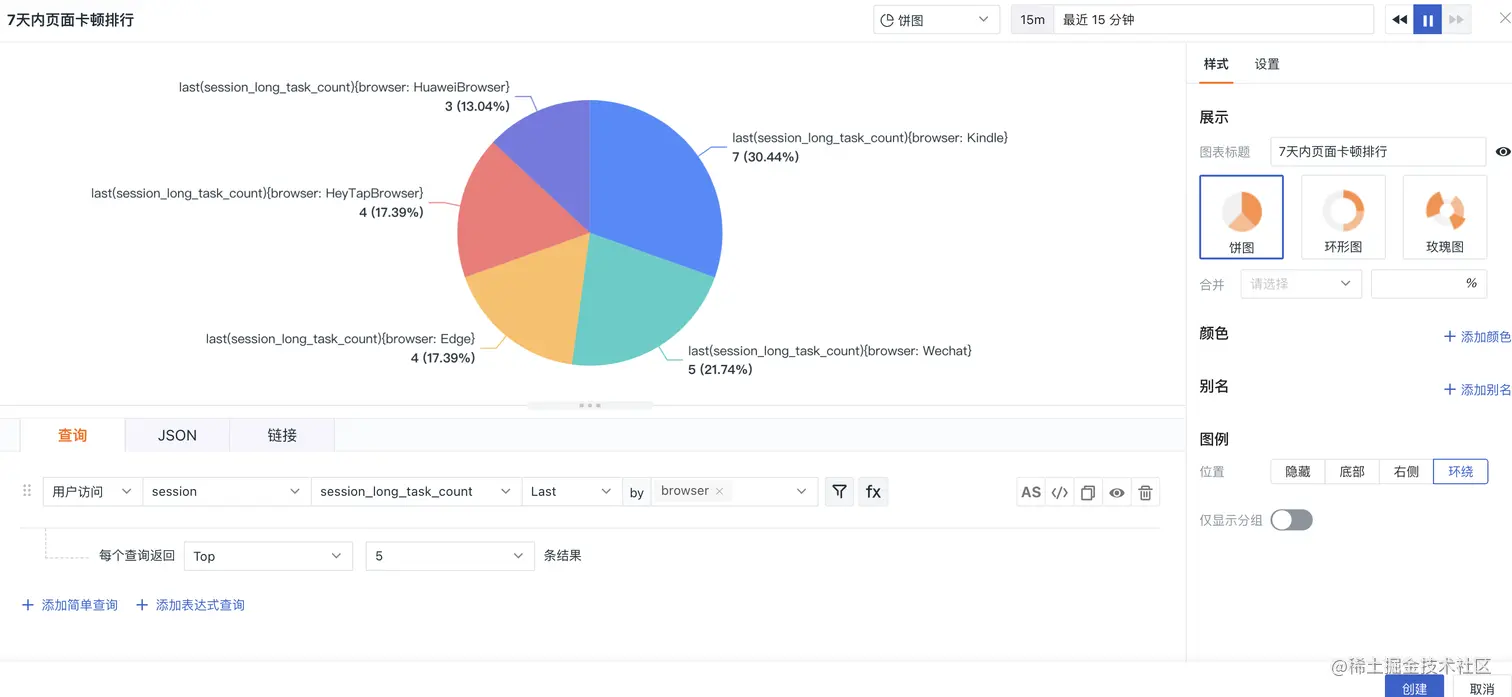Open the fx function icon
Screen dimensions: 1512x697
(873, 491)
